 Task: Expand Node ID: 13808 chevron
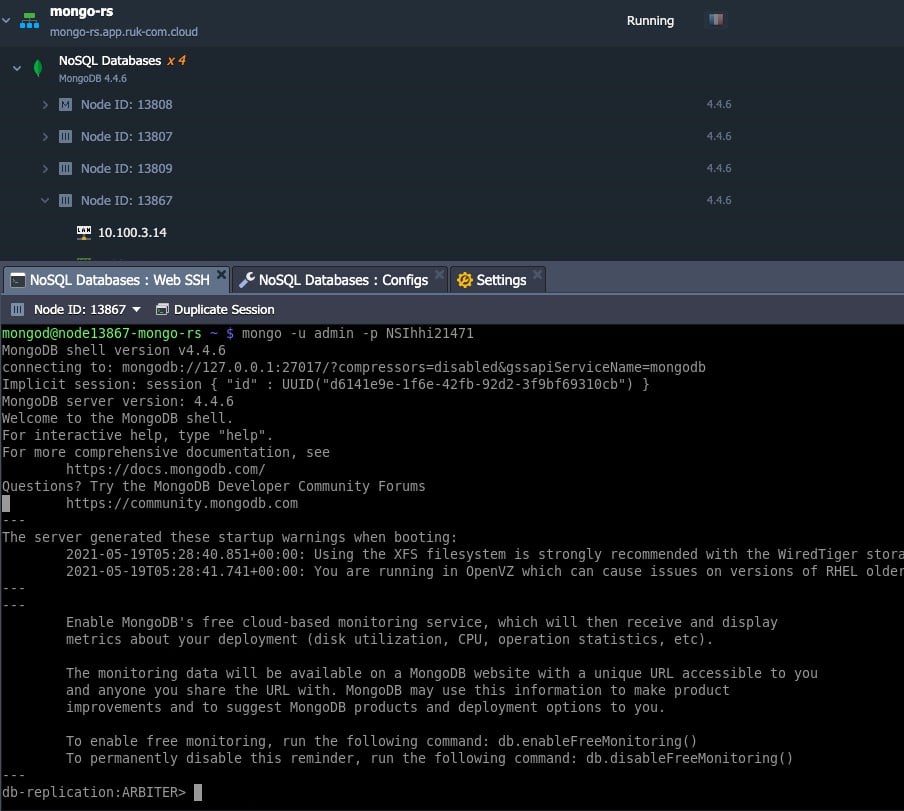45,104
